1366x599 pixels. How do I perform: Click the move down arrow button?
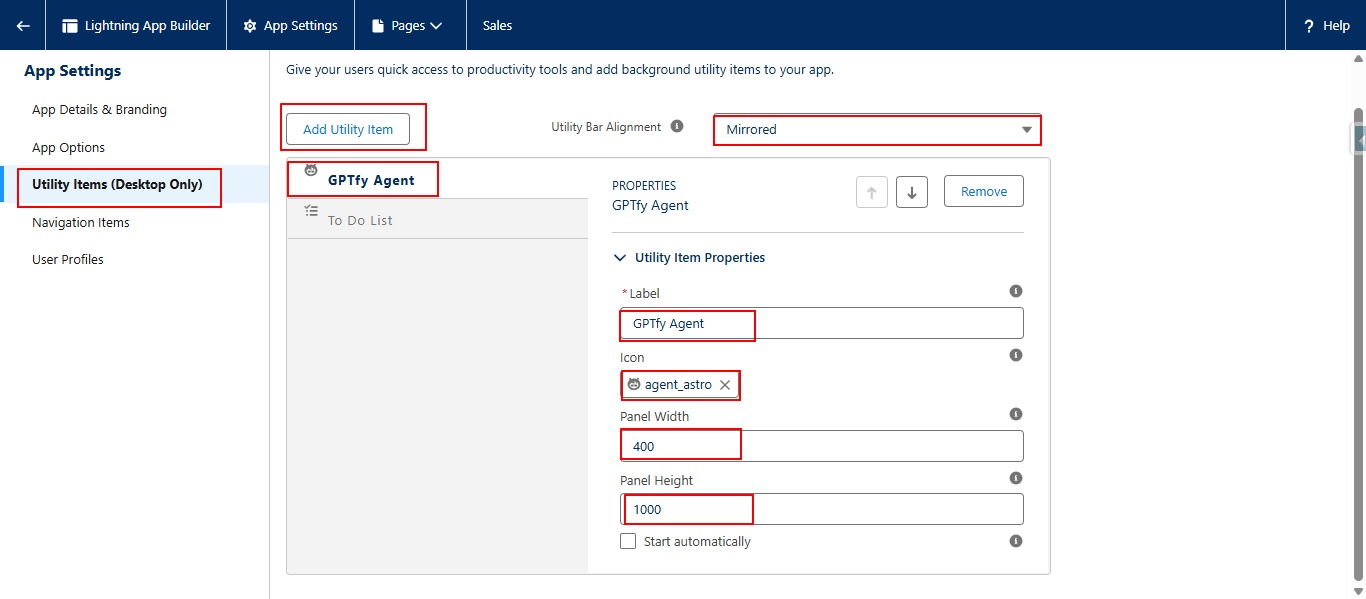[911, 192]
